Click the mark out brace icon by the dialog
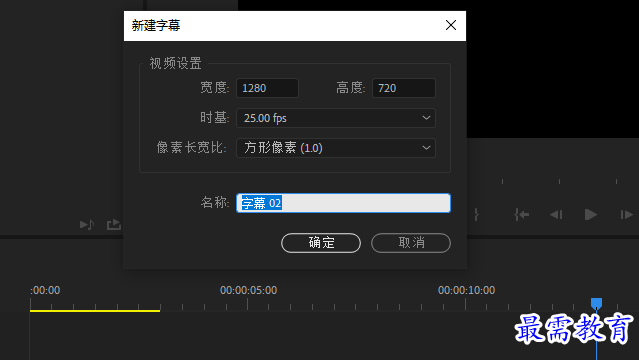The image size is (639, 360). pos(476,214)
